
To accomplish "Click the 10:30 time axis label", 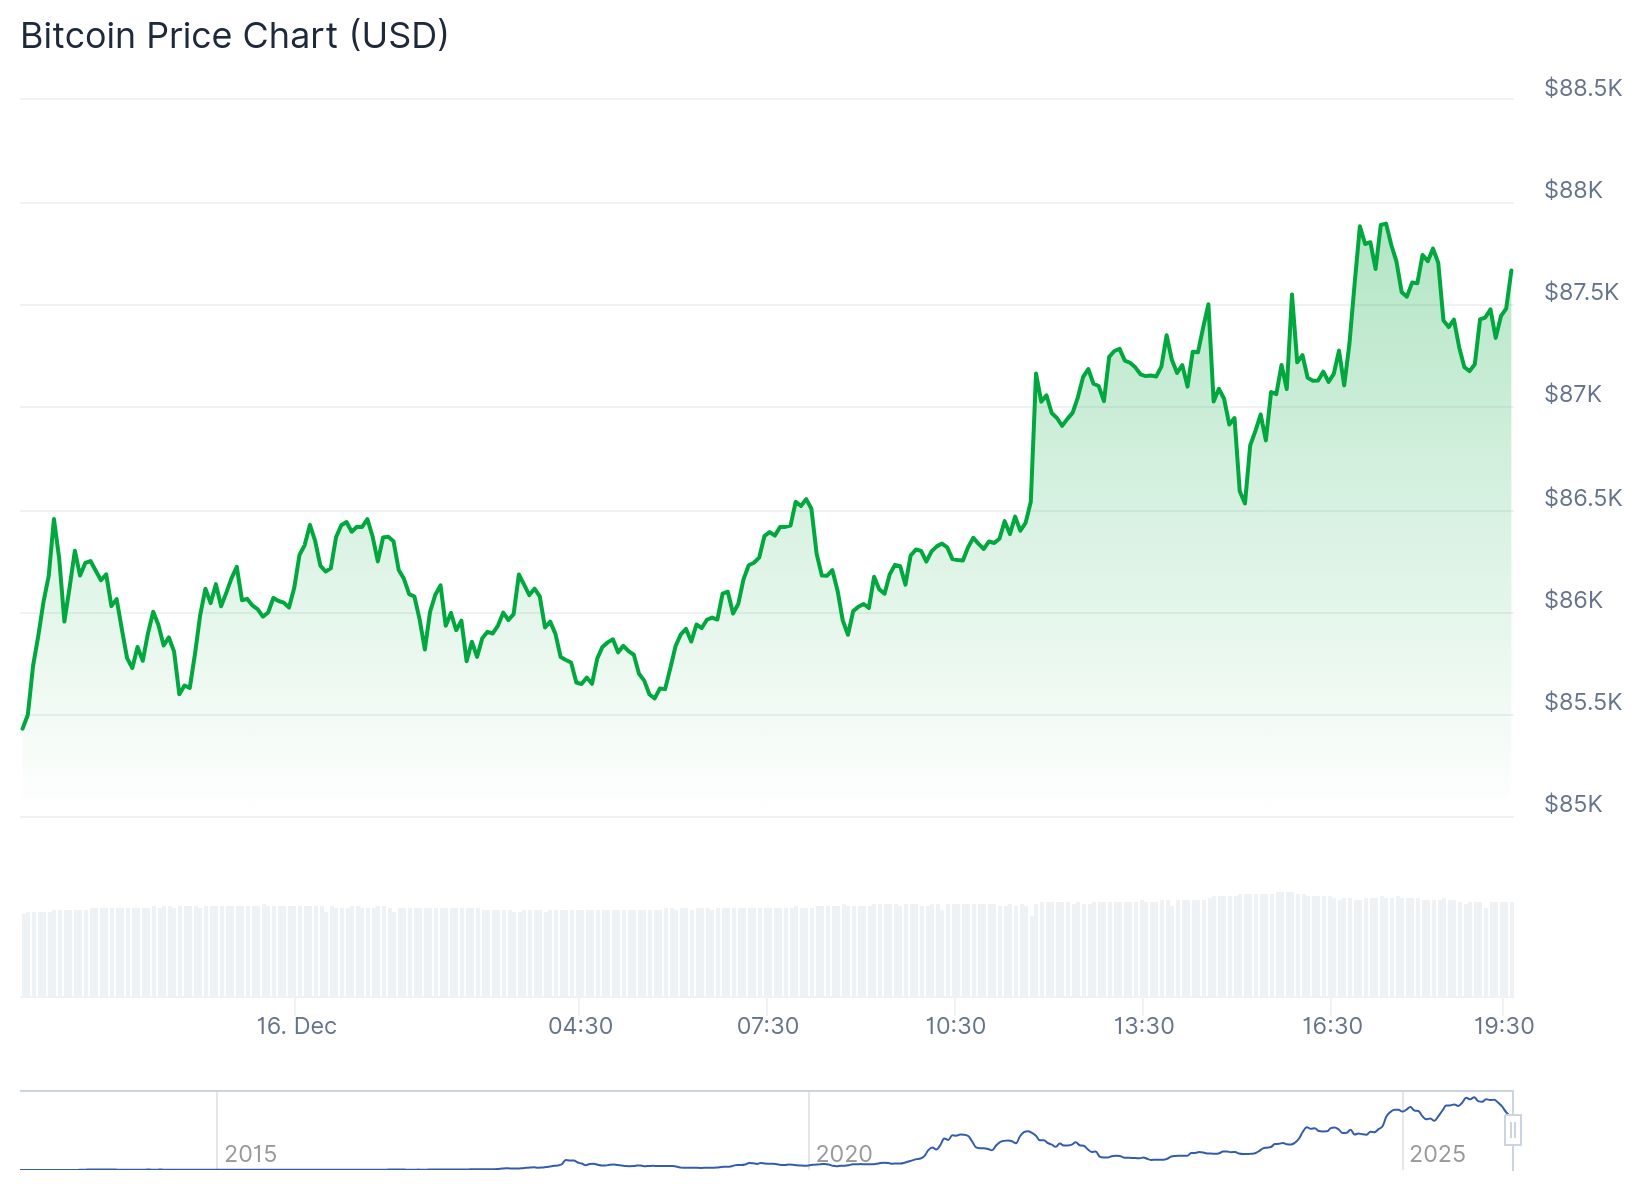I will 955,1026.
